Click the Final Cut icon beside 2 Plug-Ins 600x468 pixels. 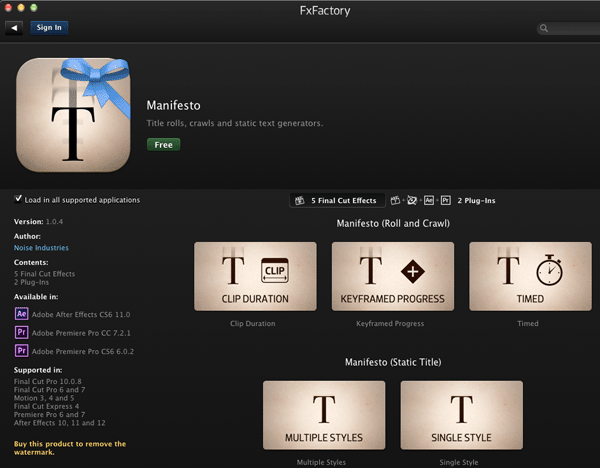point(395,200)
